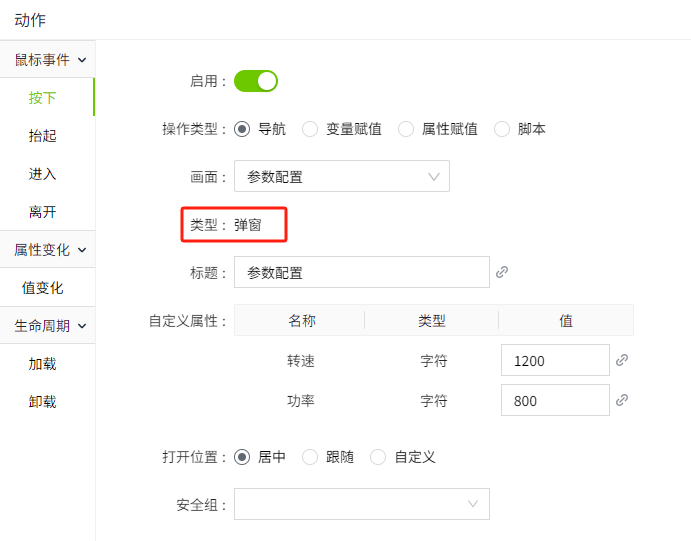Choose 自定义 open position
691x541 pixels.
pos(378,457)
